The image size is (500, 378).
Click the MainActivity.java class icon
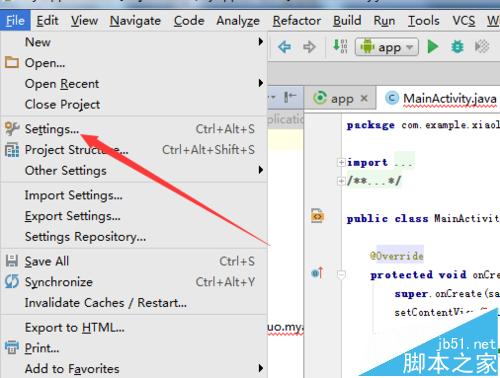(x=392, y=98)
